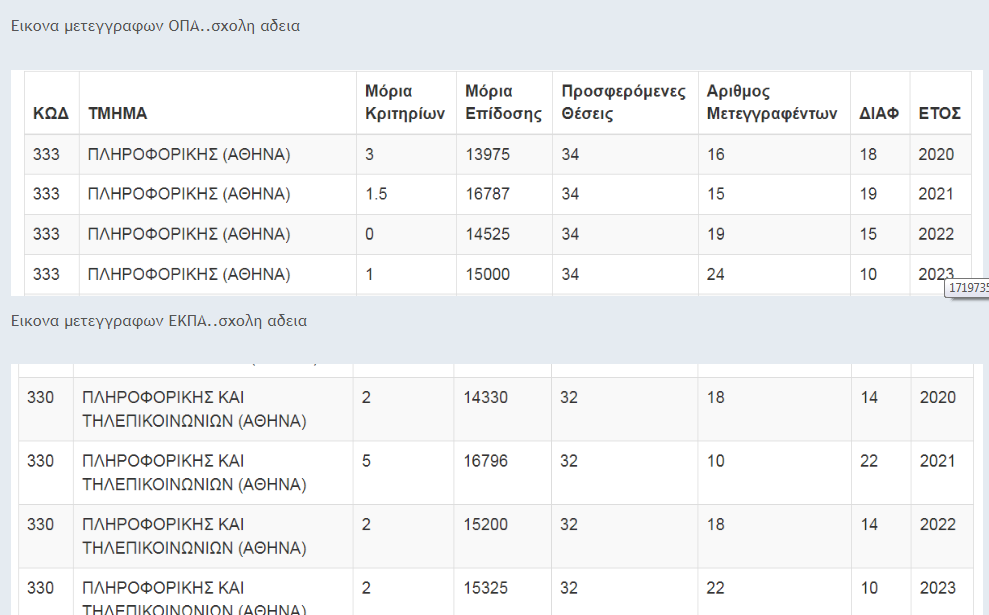Image resolution: width=989 pixels, height=615 pixels.
Task: Click the 14330 score in ΕΚΠΑ table
Action: (485, 397)
